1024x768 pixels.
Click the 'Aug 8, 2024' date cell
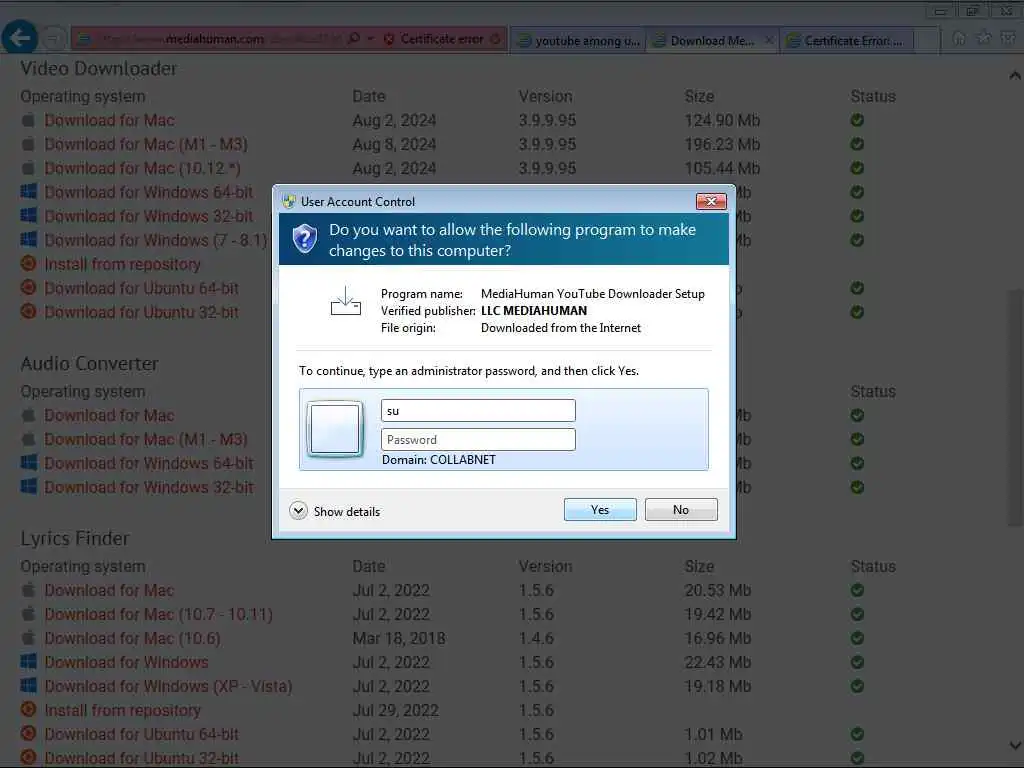(x=394, y=144)
